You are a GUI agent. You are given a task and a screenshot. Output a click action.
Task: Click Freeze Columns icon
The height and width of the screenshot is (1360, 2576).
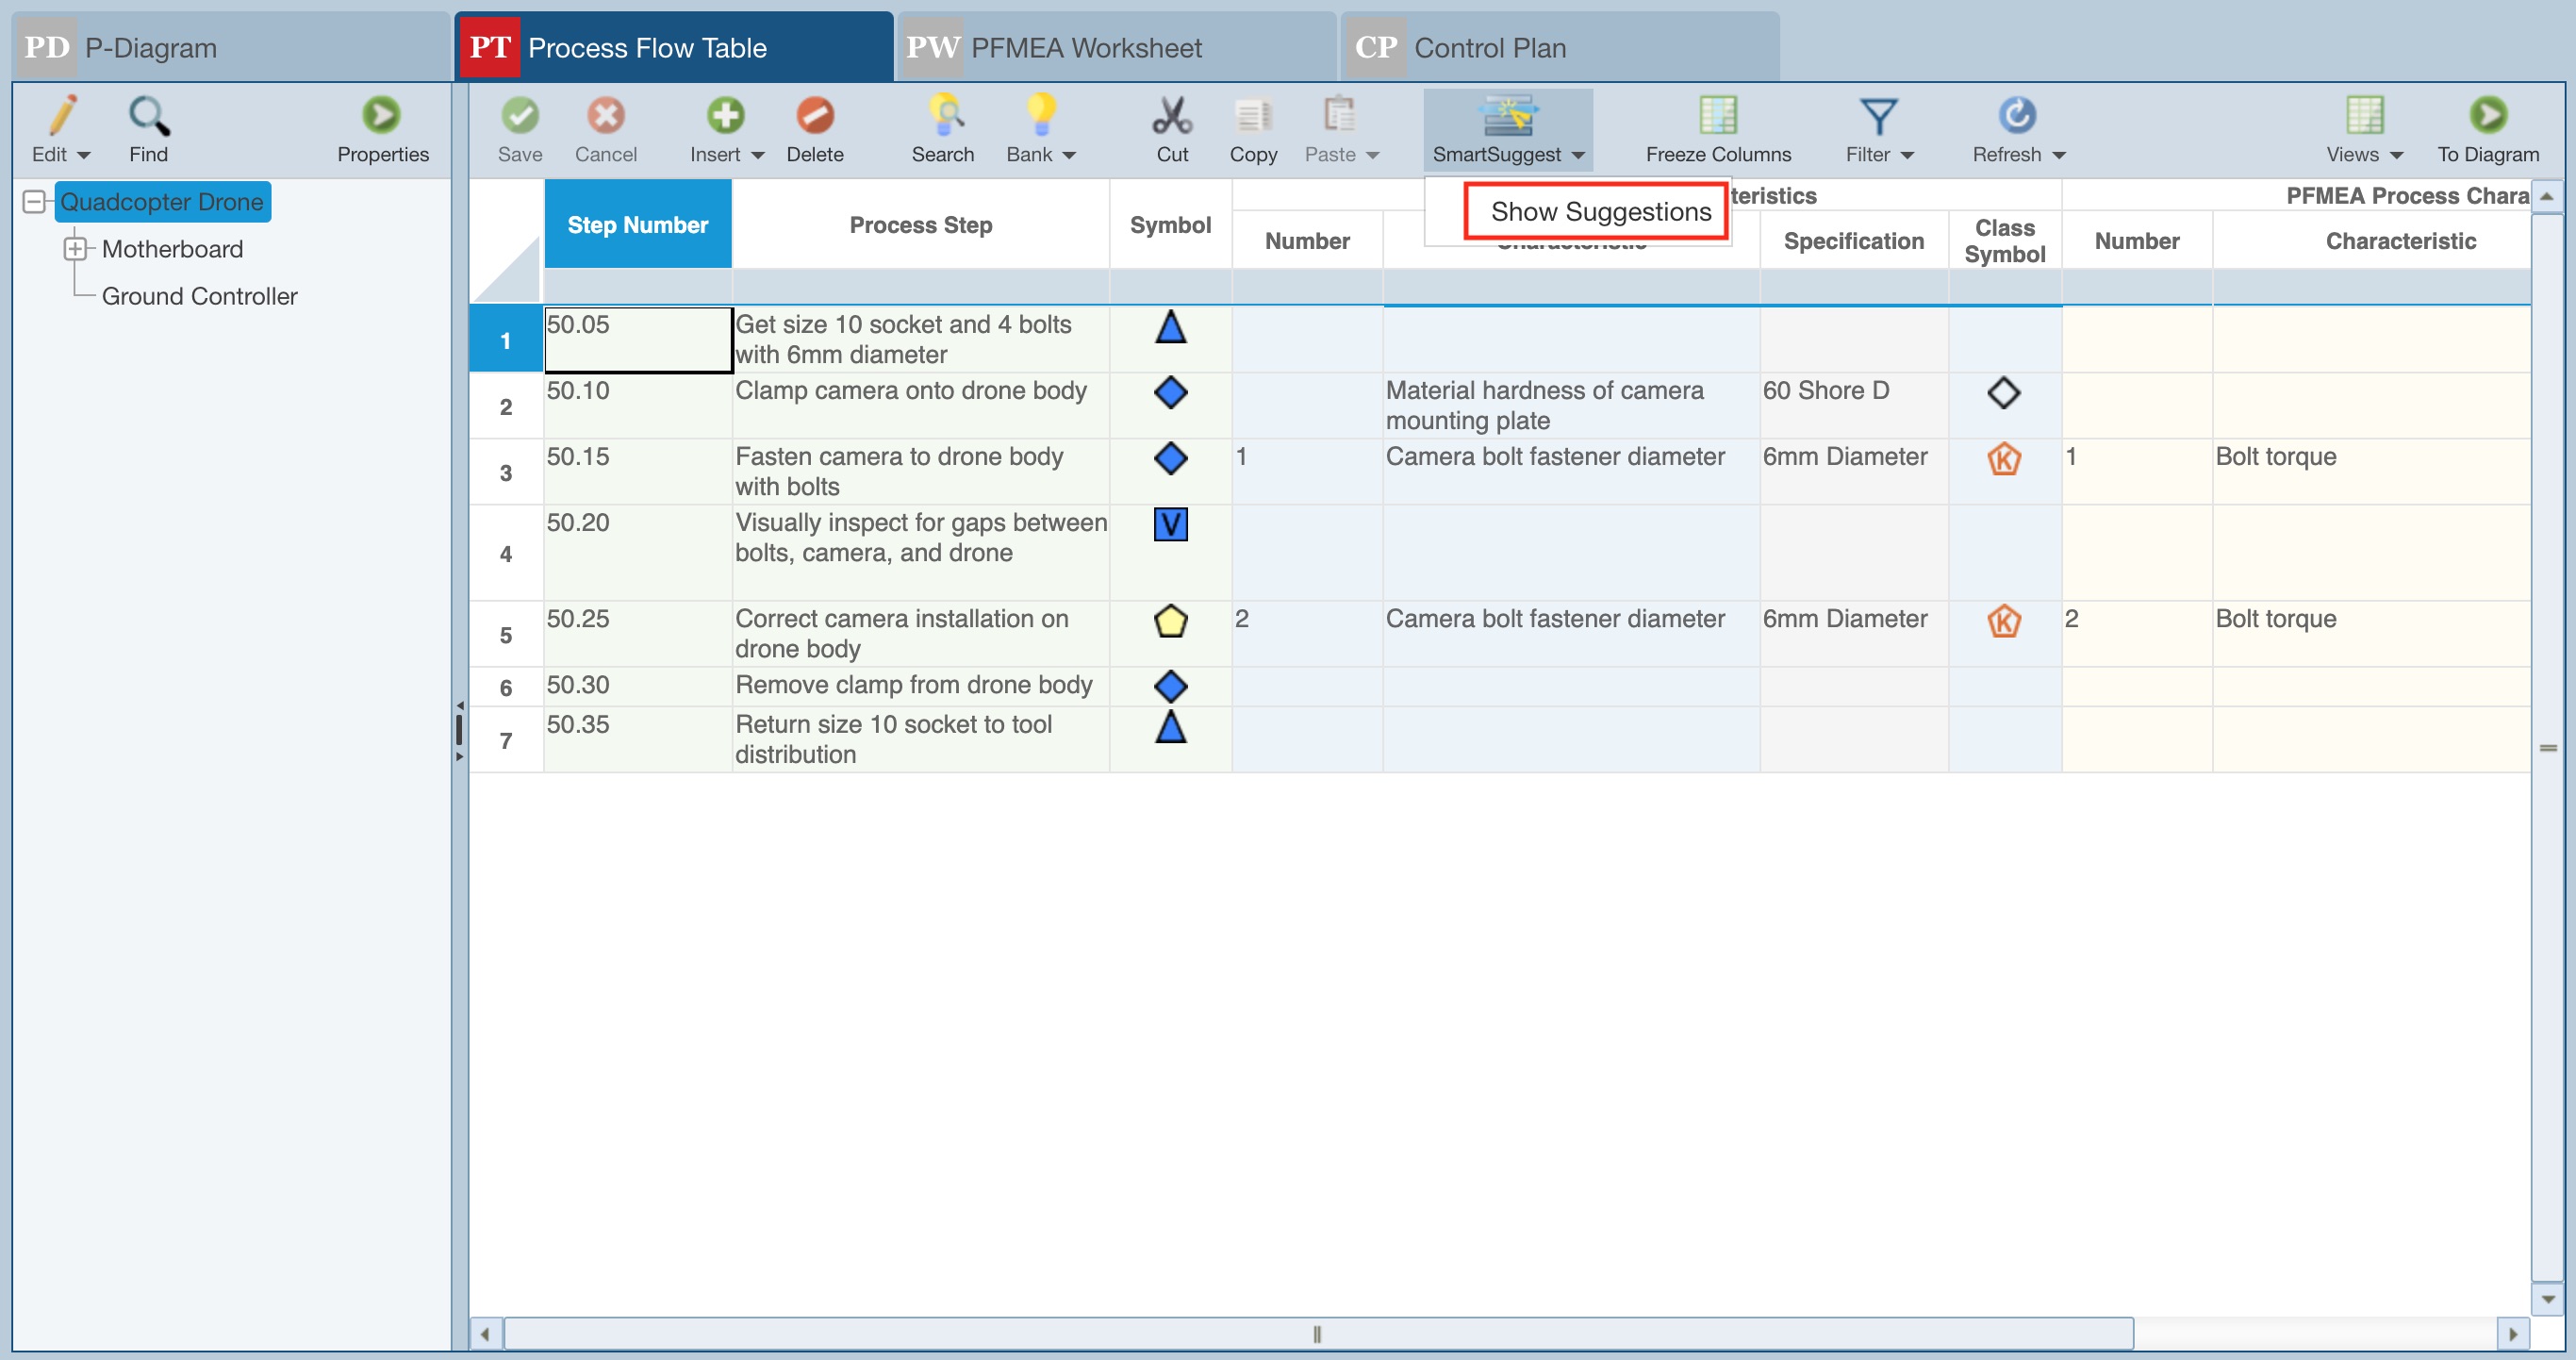pos(1717,116)
